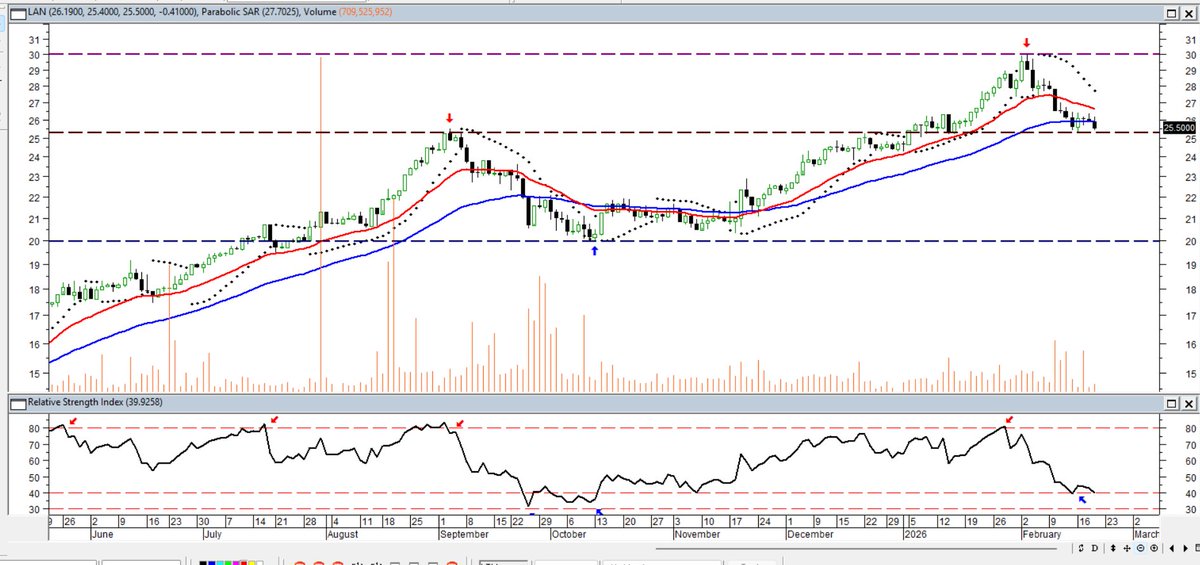
Task: Close the Relative Strength Index panel
Action: (x=1189, y=403)
